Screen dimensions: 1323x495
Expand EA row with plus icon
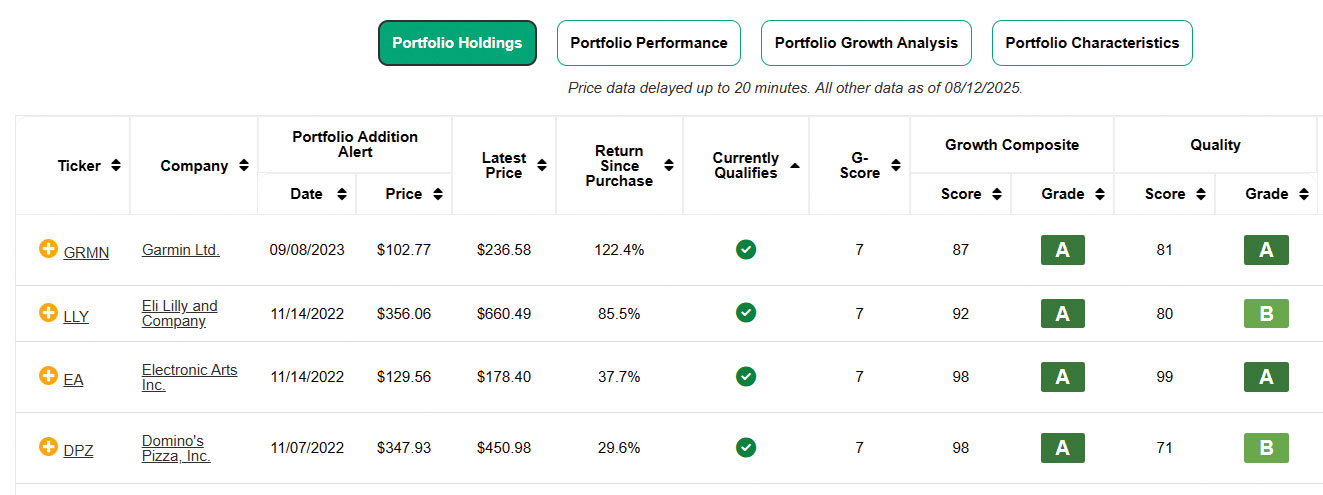(x=48, y=376)
